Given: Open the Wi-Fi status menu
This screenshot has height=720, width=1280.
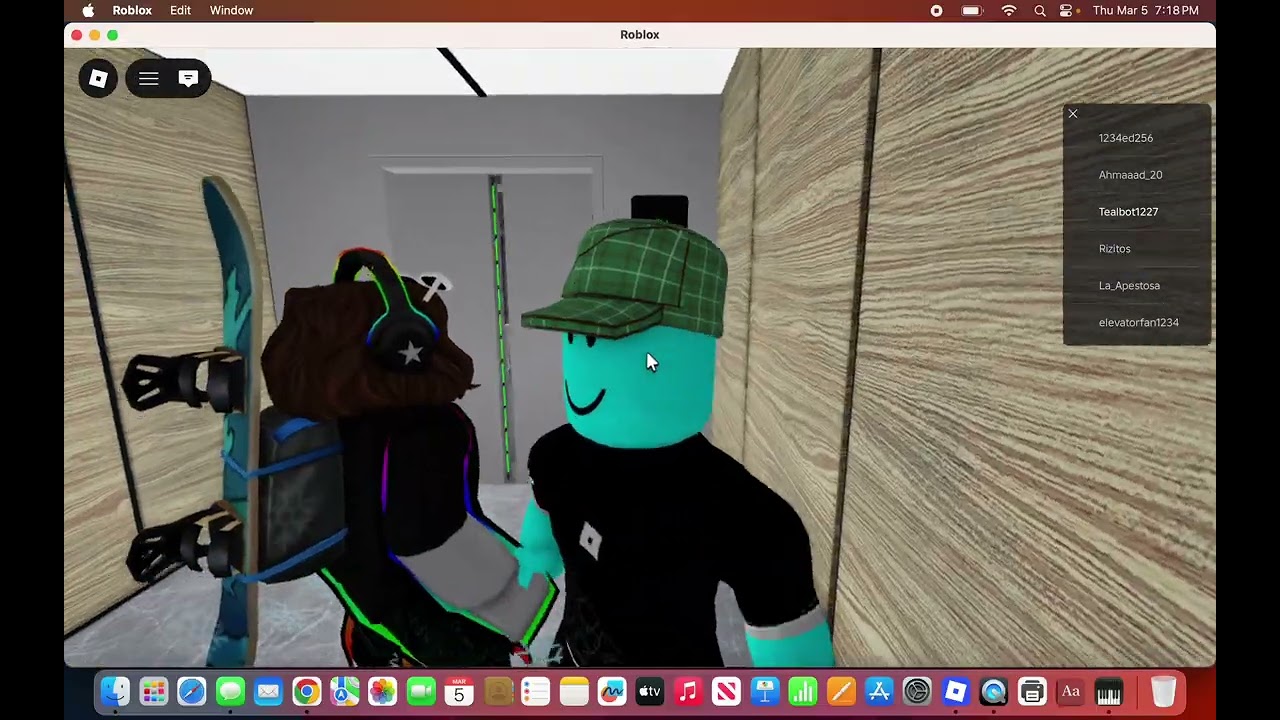Looking at the screenshot, I should (x=1009, y=10).
